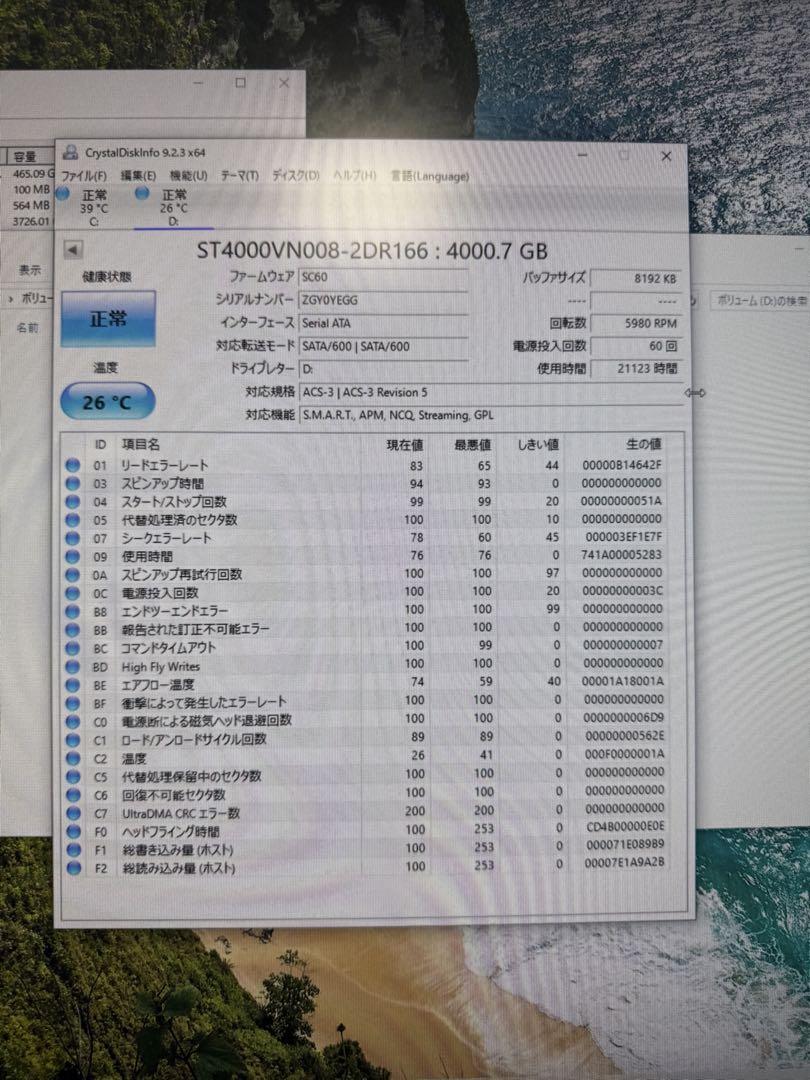Click status icon for C1 ロード/アンロードサイクル回数
The width and height of the screenshot is (810, 1080).
click(72, 740)
